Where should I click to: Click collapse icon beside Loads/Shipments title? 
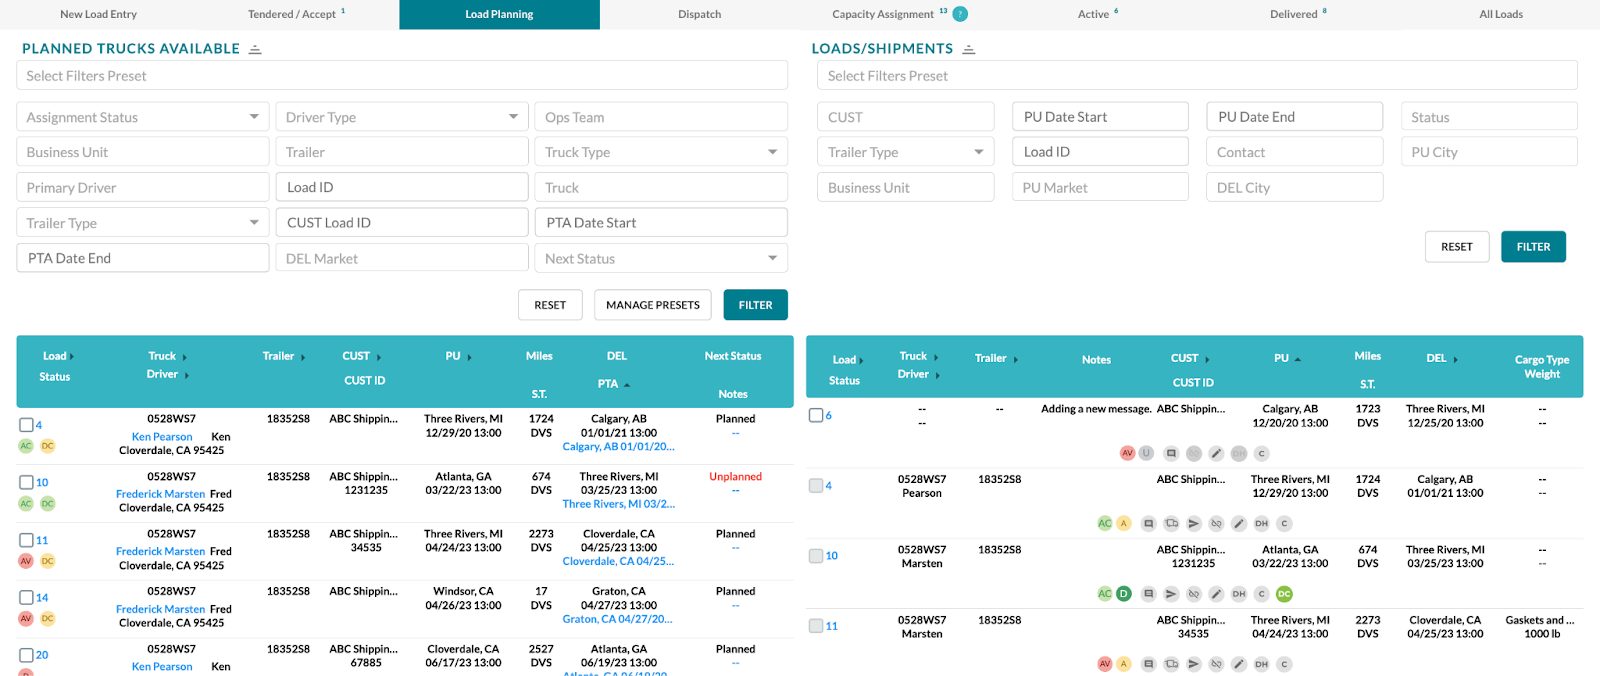click(x=968, y=49)
